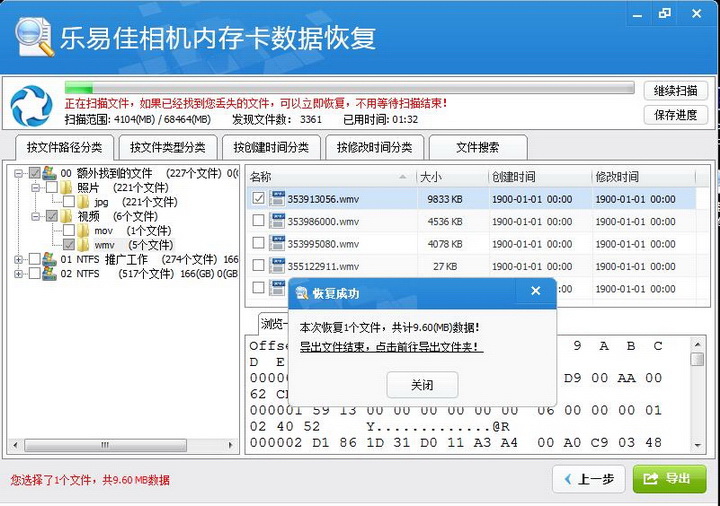
Task: Select the 浏览 preview tab
Action: 273,324
